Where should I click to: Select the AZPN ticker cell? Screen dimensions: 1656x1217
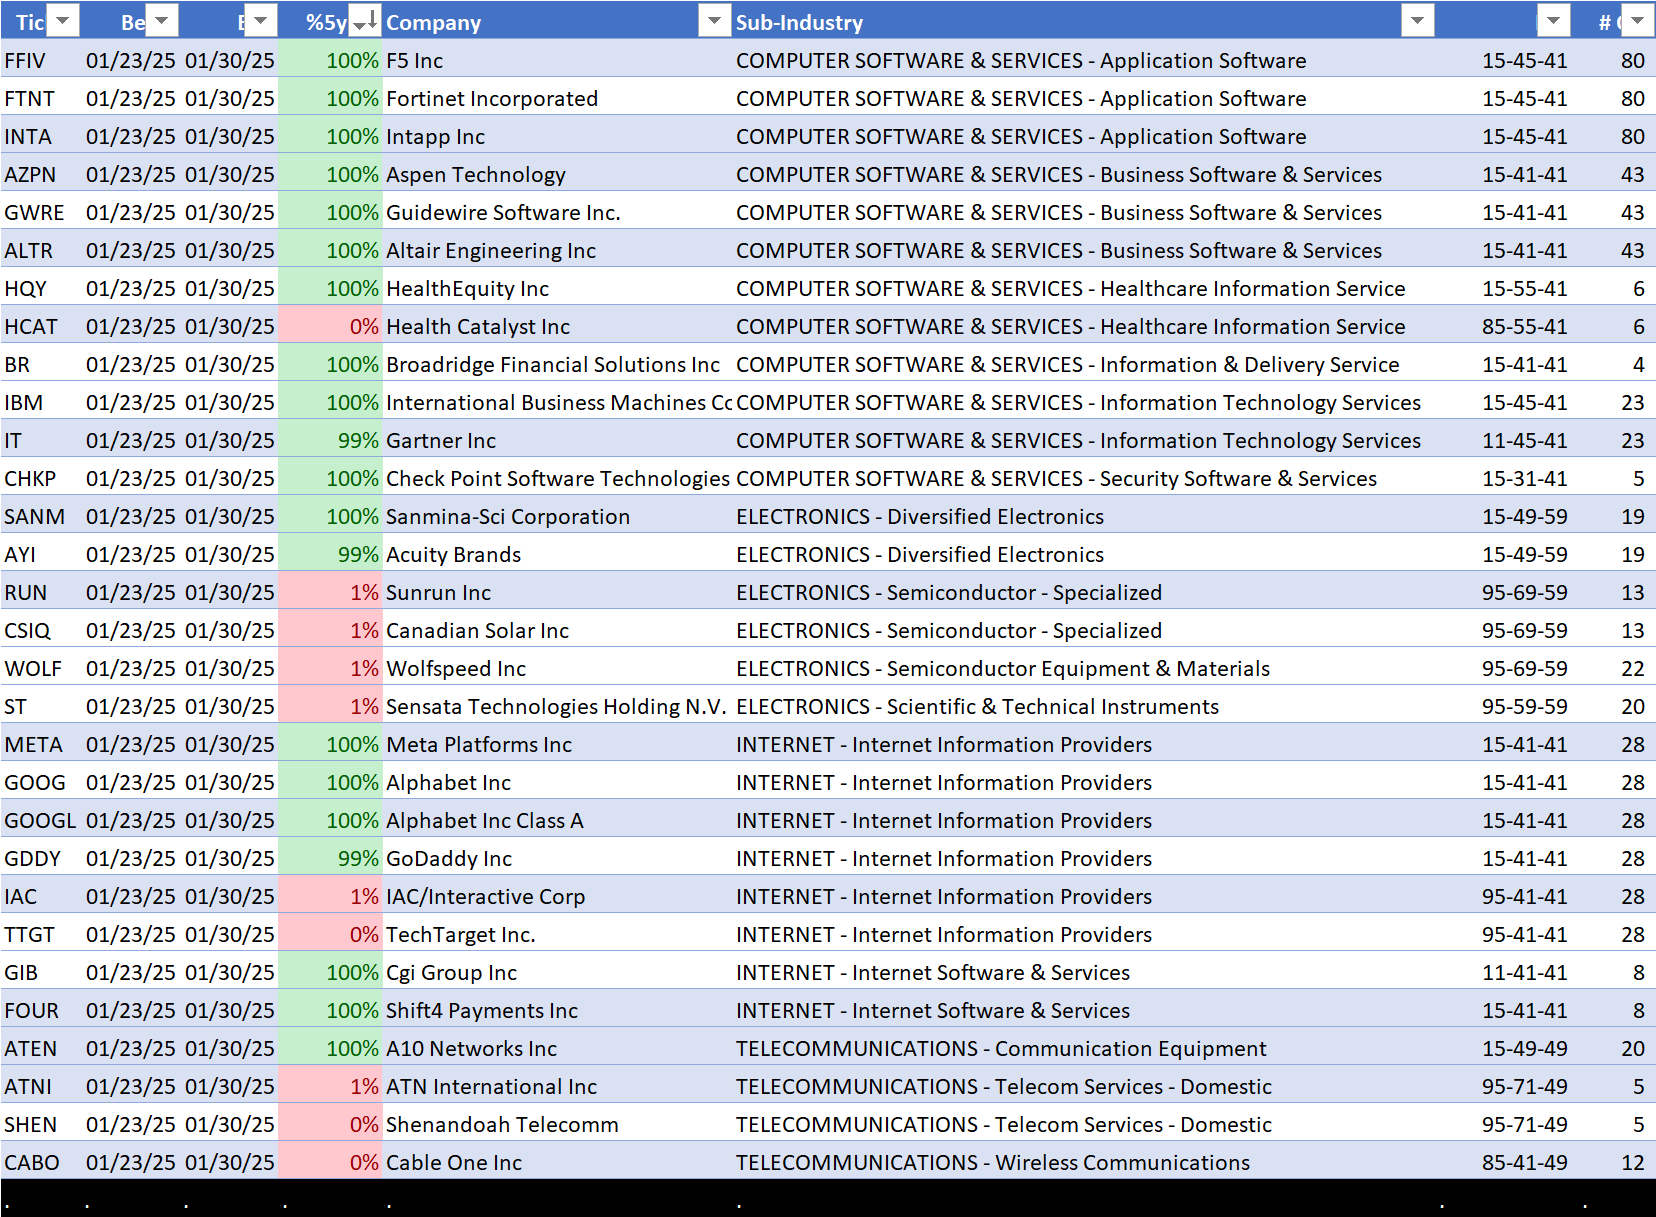41,174
